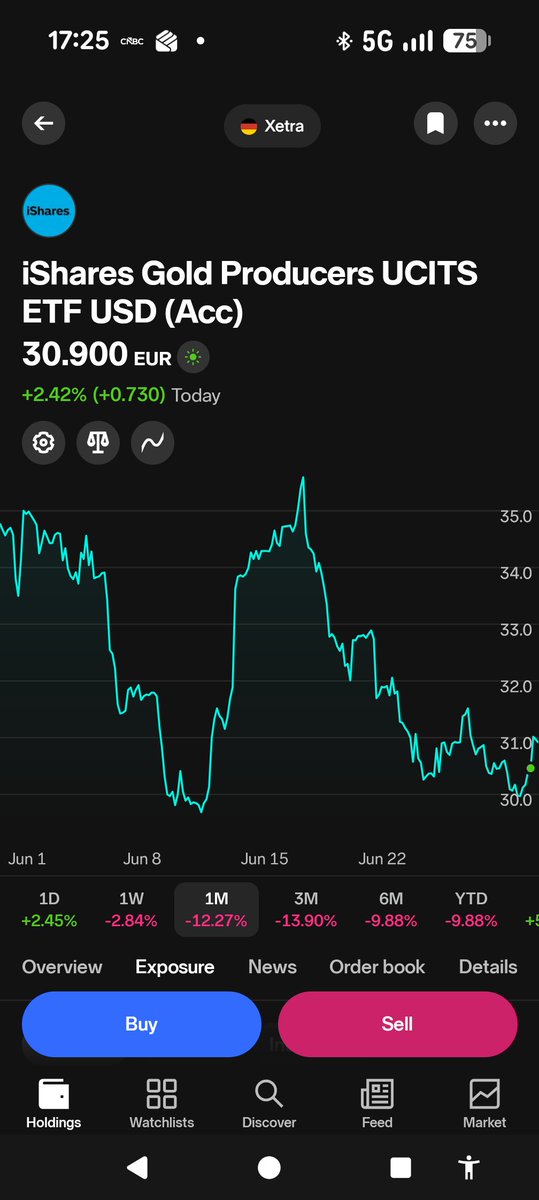Select the 1W time range
The height and width of the screenshot is (1200, 539).
tap(131, 910)
